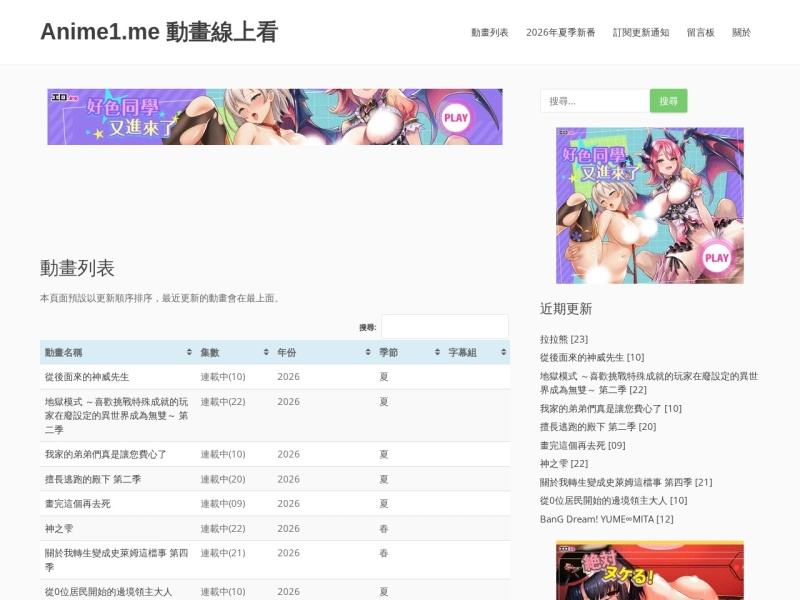Open 畫完這個再去死 [09] sidebar link
This screenshot has width=800, height=600.
583,445
